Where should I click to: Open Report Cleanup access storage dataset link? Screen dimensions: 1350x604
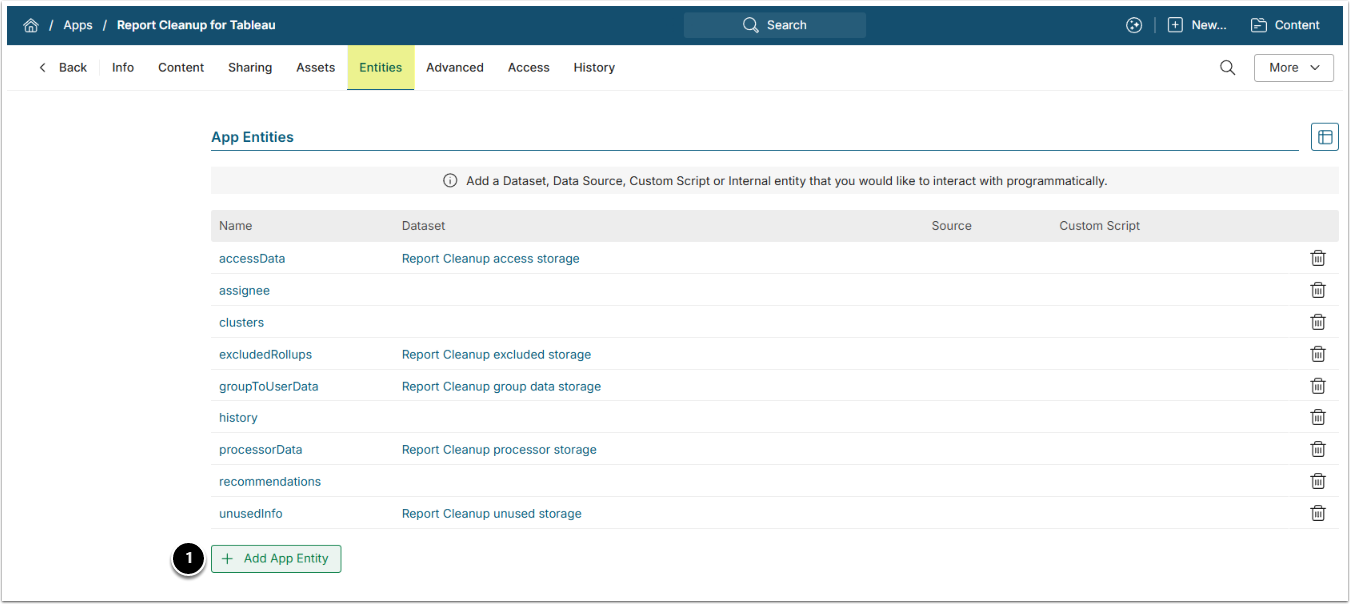(x=490, y=258)
